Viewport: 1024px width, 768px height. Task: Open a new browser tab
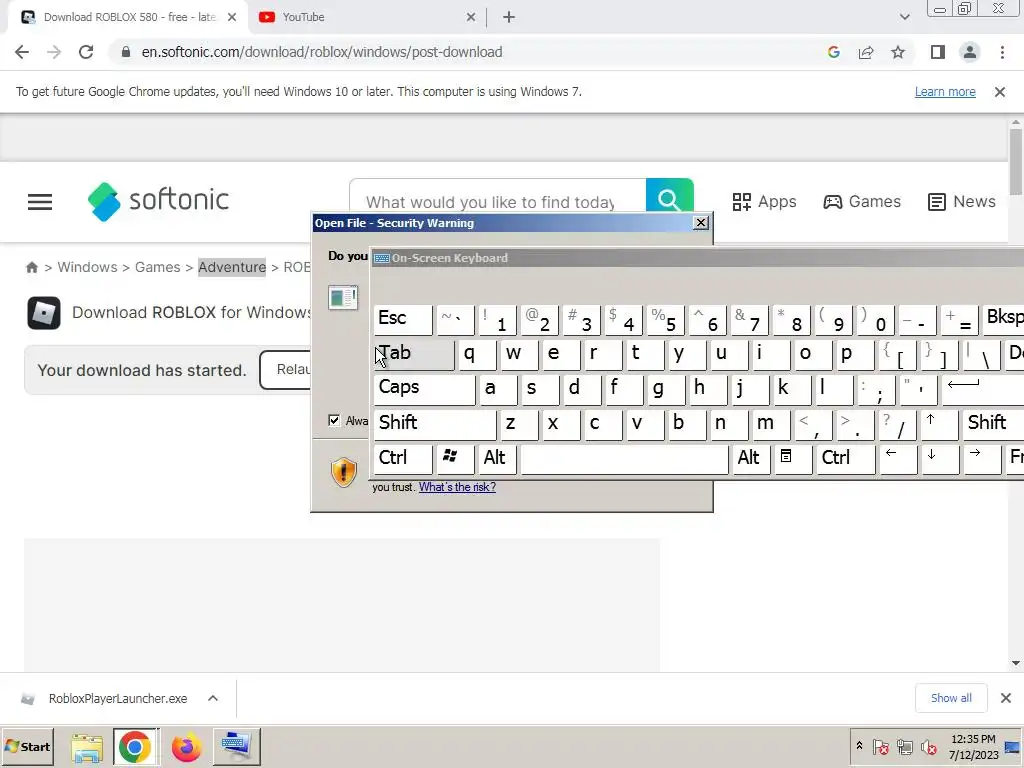tap(509, 17)
